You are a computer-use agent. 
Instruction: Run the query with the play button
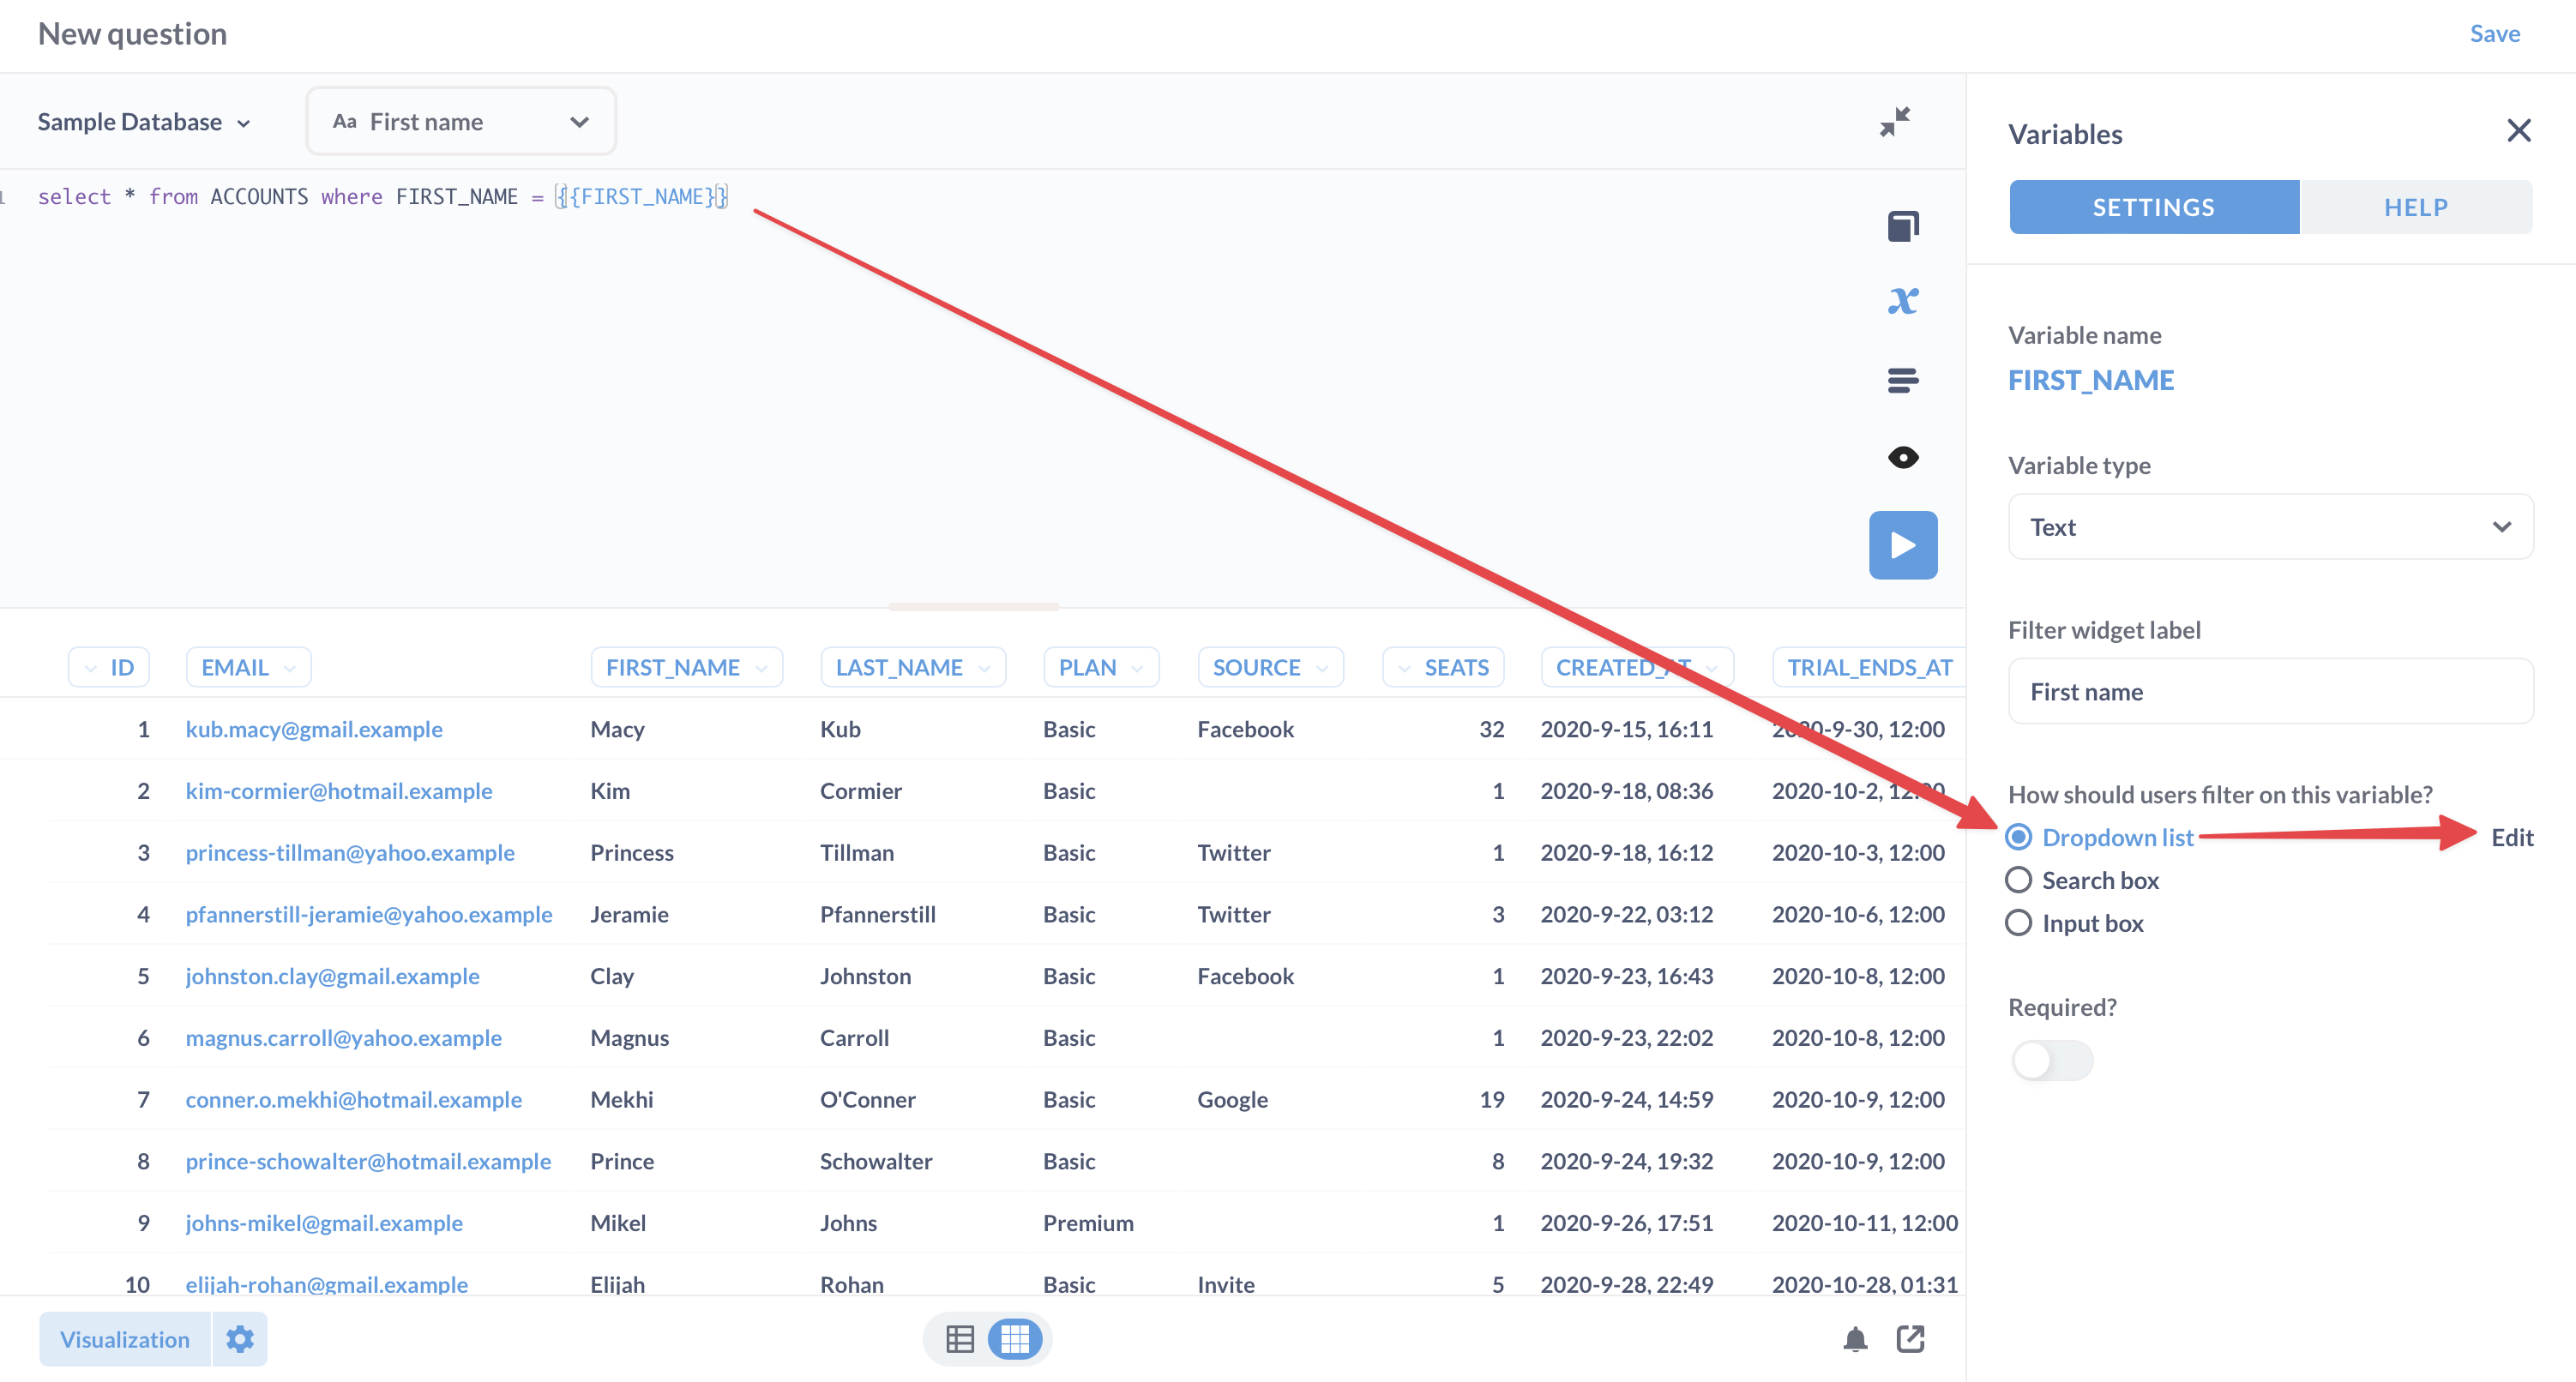(x=1902, y=545)
